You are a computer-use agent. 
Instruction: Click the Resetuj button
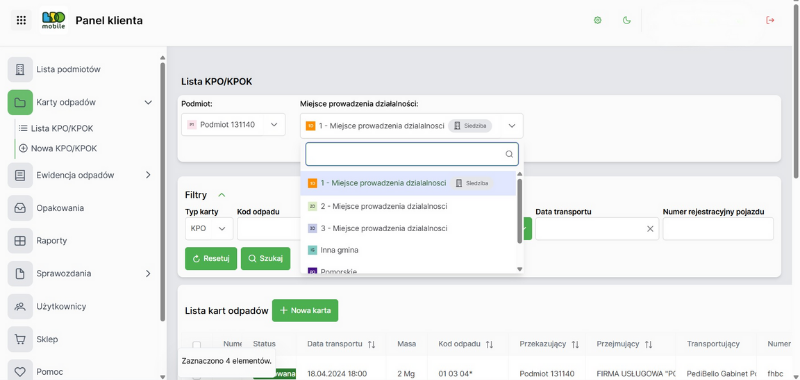211,259
